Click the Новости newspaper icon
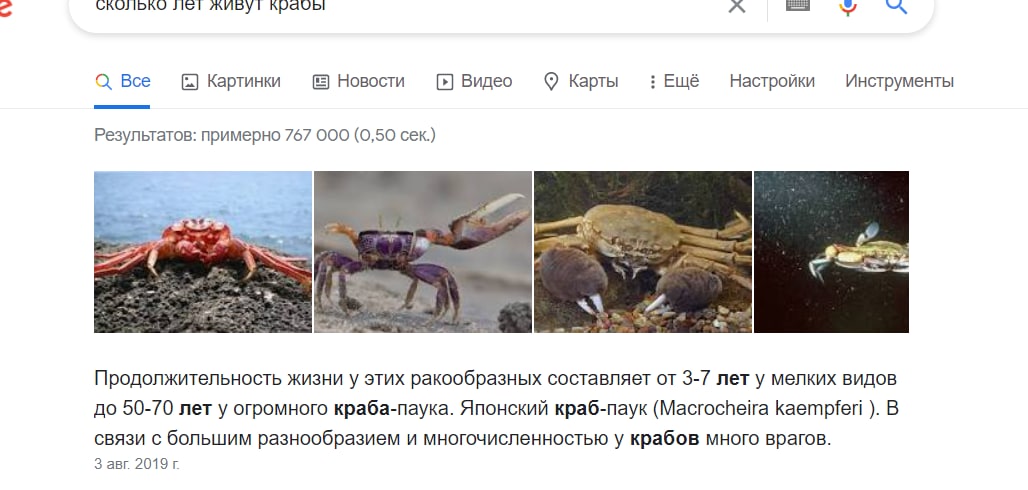 (x=321, y=82)
